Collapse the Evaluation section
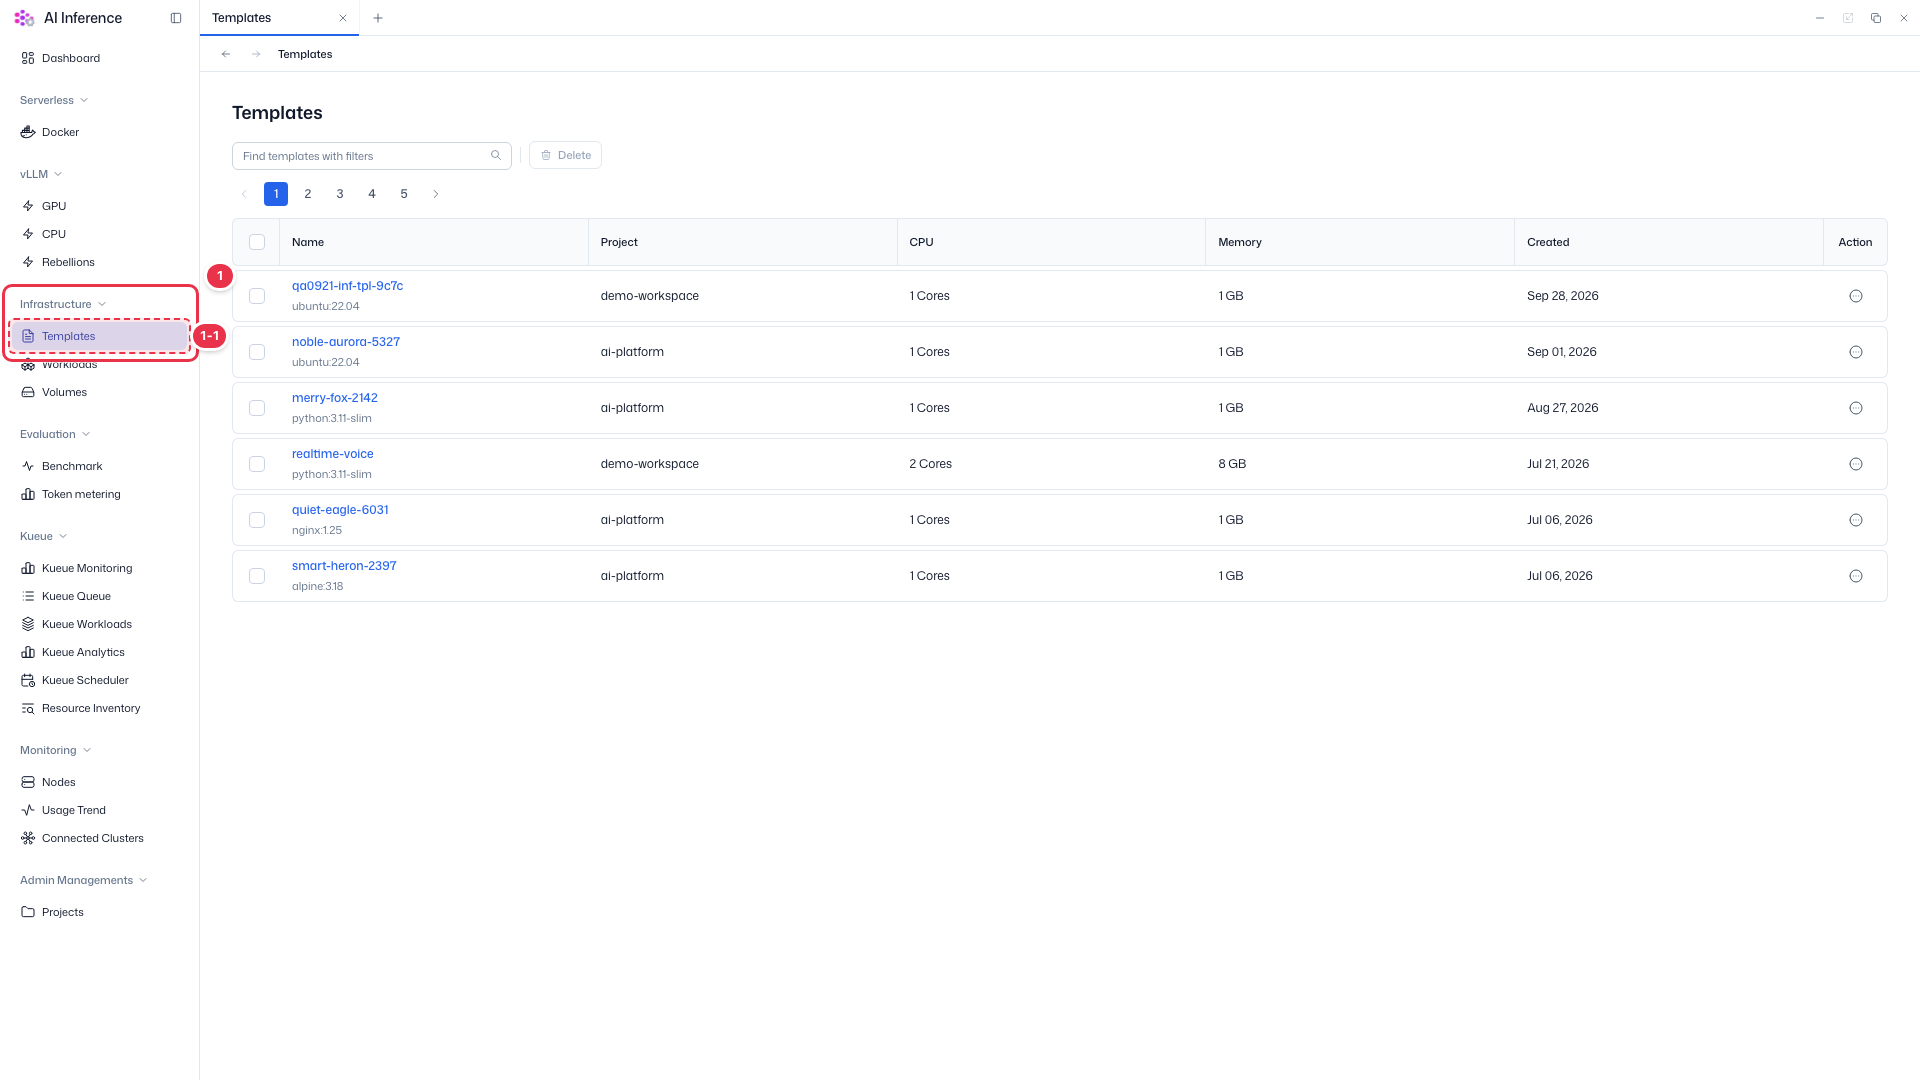The image size is (1920, 1080). click(x=55, y=434)
